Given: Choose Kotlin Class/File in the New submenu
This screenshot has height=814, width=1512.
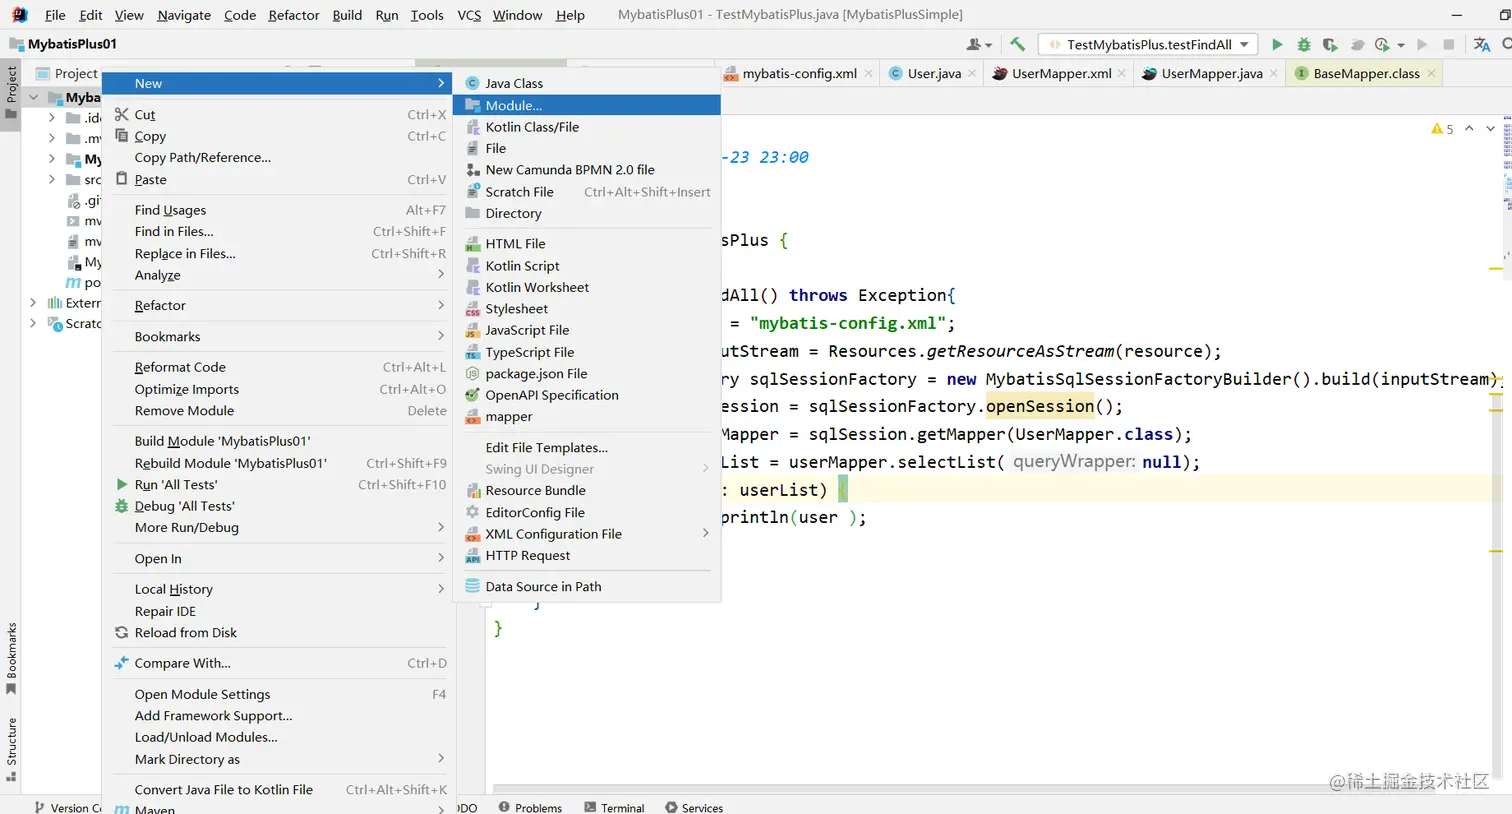Looking at the screenshot, I should tap(587, 127).
